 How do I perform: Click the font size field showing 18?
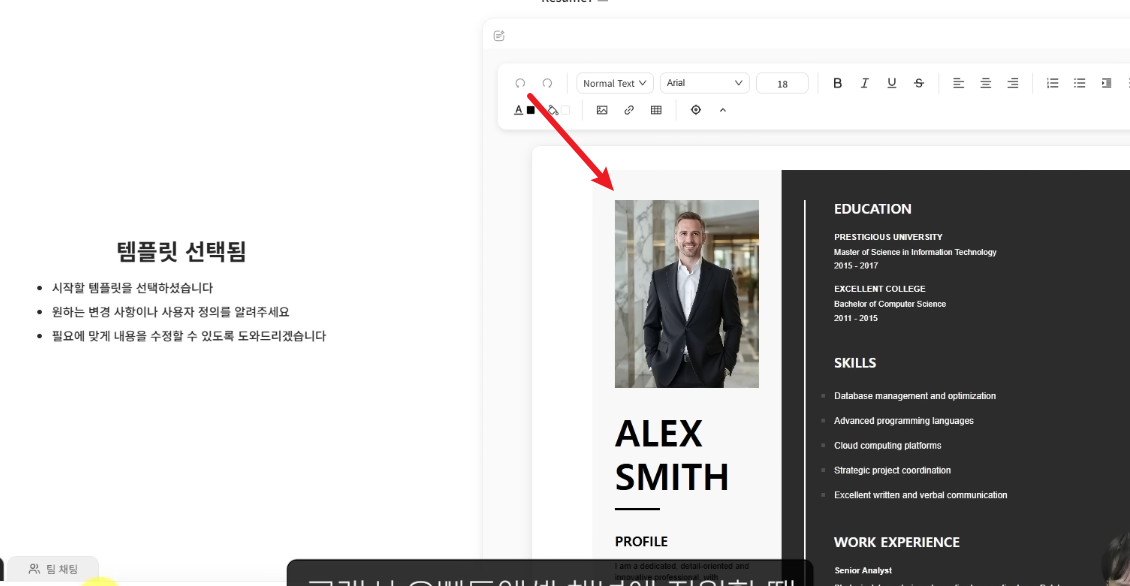(x=782, y=84)
